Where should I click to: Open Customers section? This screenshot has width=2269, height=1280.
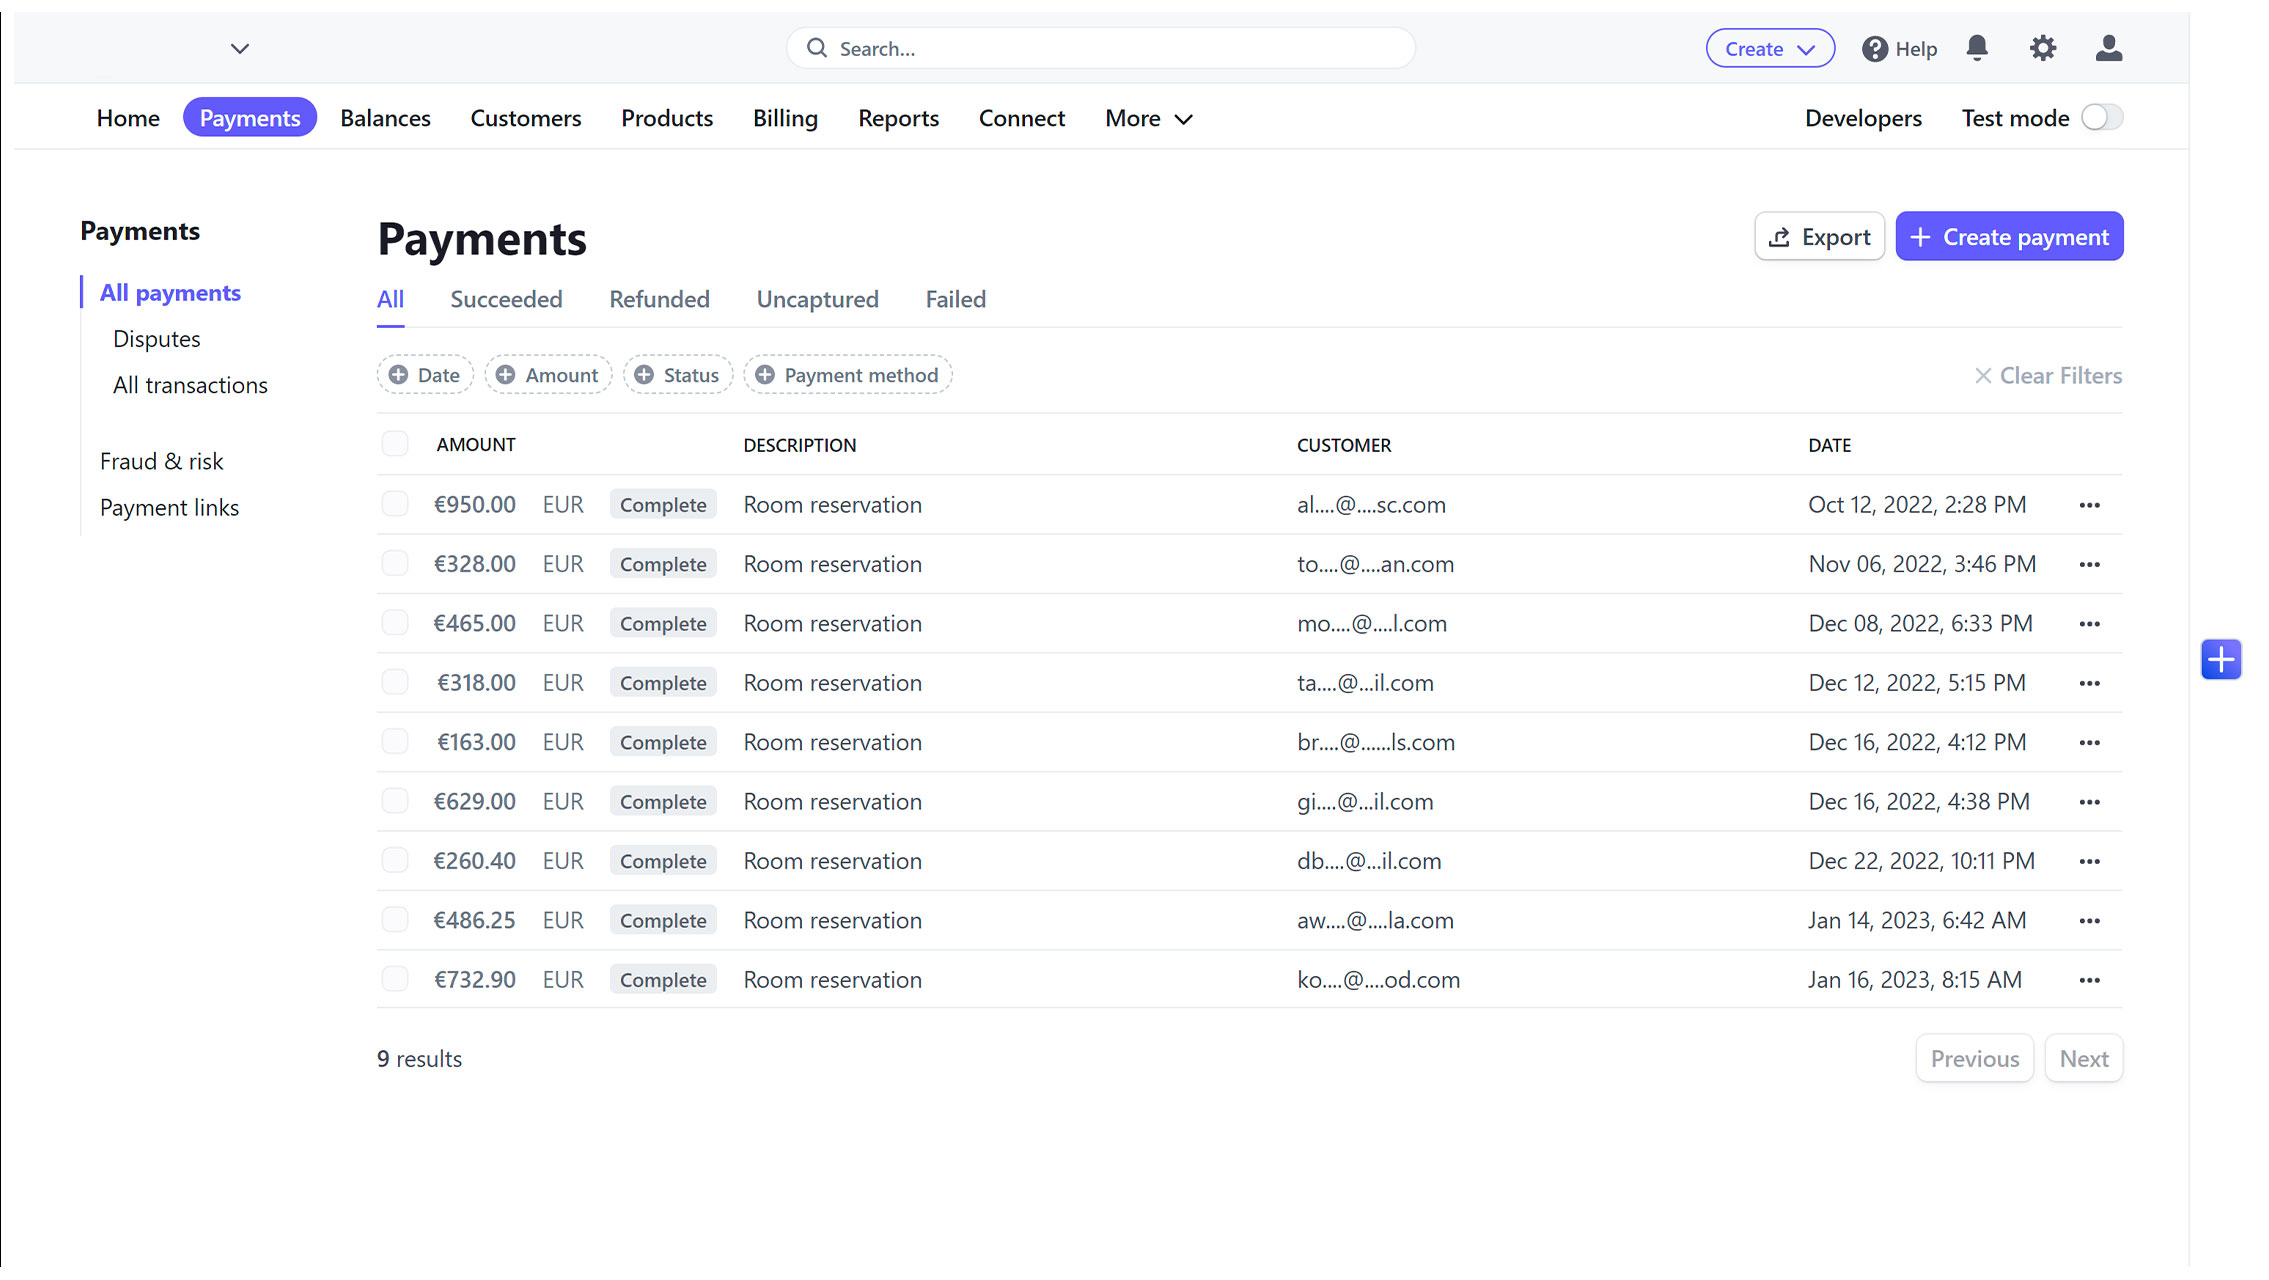[525, 118]
